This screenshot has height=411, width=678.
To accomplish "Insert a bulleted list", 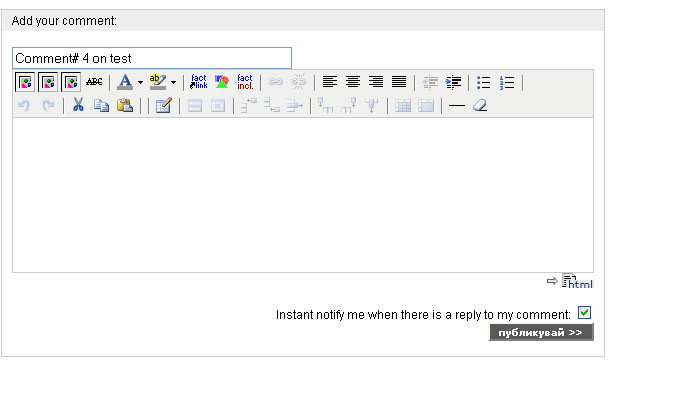I will (483, 82).
